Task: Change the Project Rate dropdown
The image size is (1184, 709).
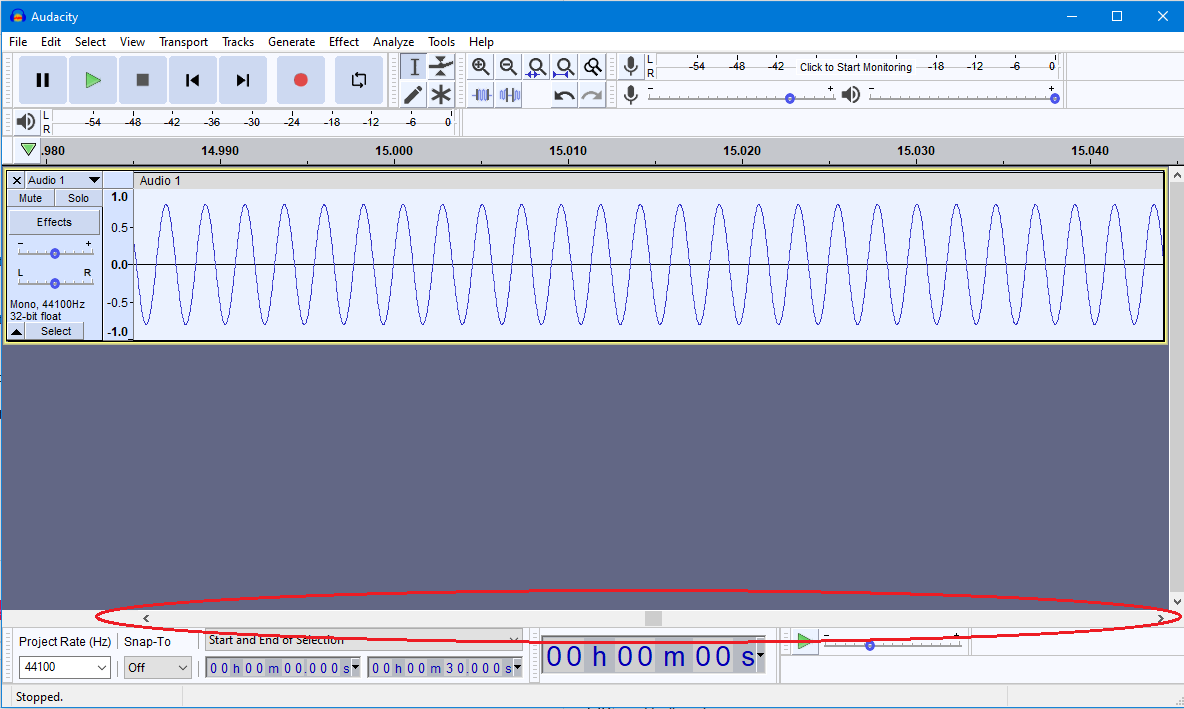Action: point(64,665)
